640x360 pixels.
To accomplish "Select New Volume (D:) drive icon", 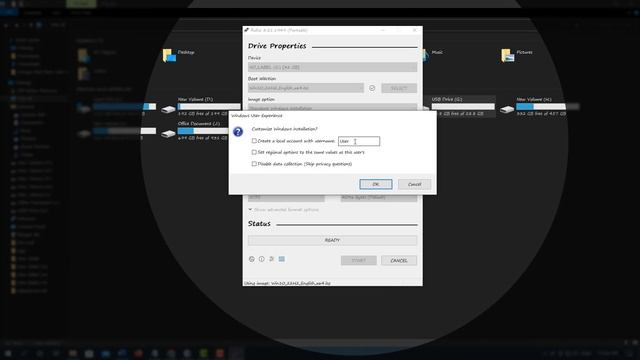I will click(x=168, y=109).
